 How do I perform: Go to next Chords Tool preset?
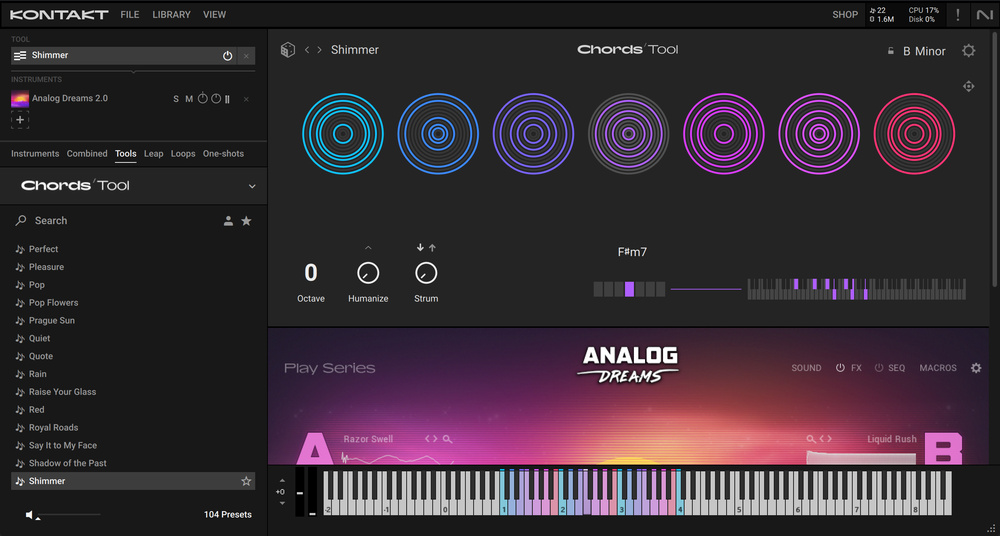point(320,50)
